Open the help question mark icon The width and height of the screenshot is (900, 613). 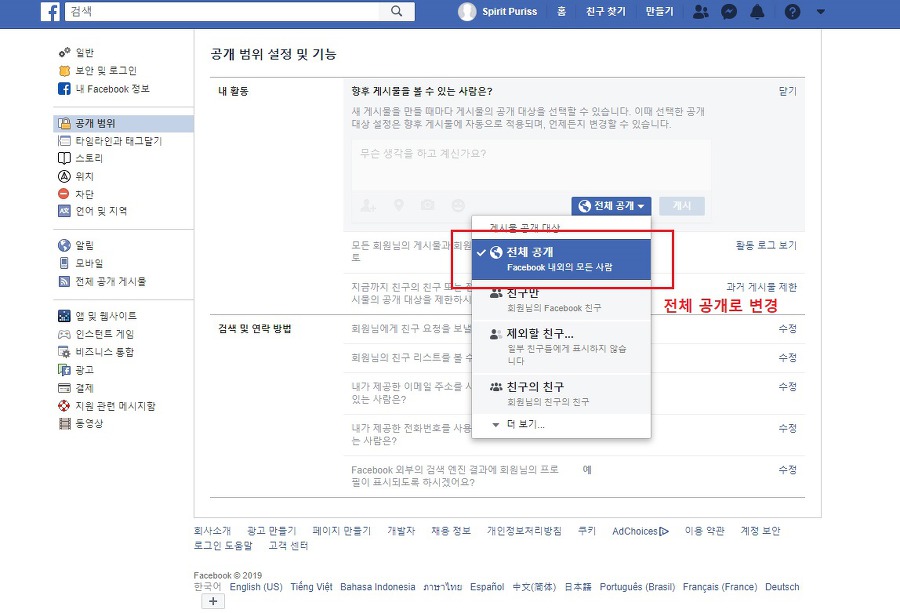793,11
